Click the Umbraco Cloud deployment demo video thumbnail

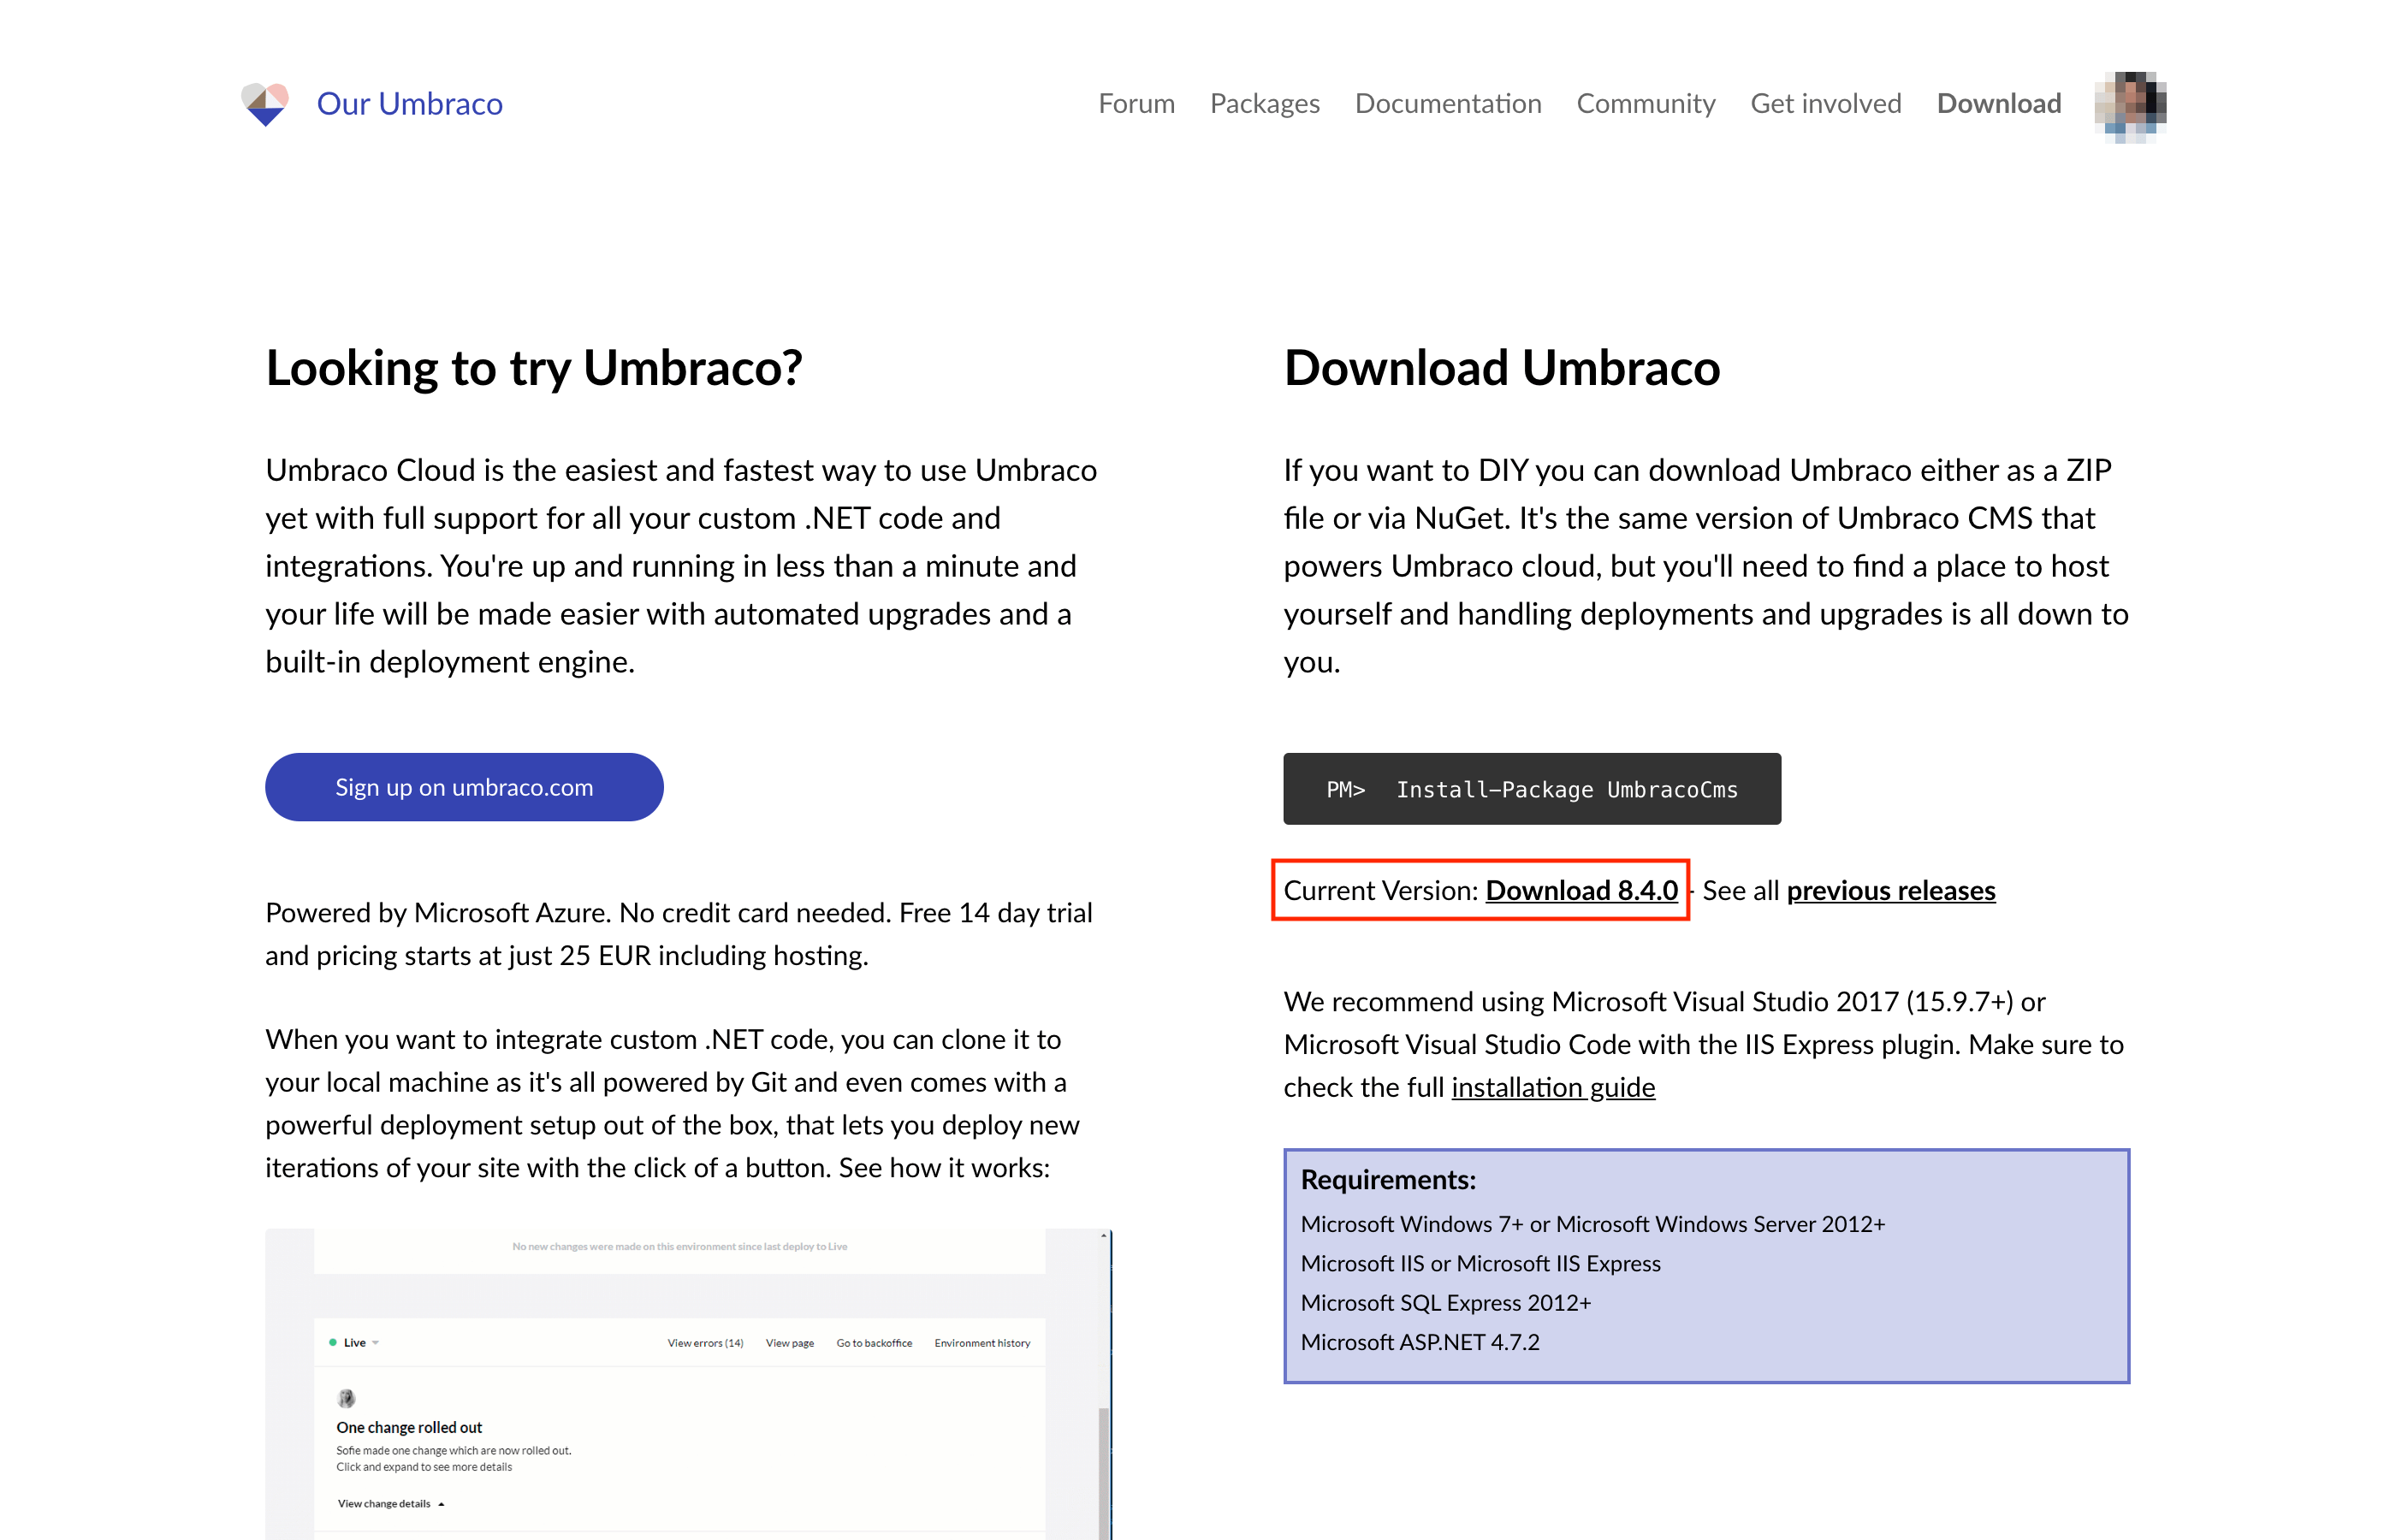point(688,1384)
